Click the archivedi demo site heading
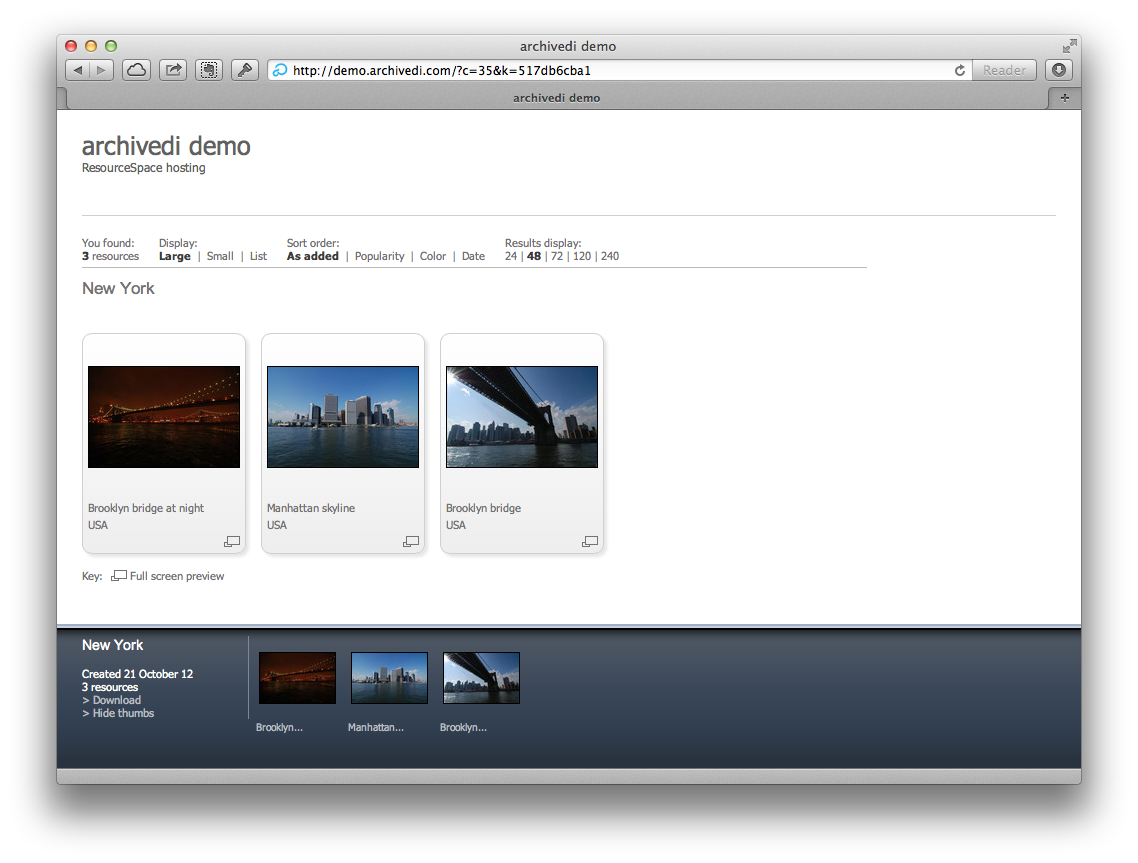The image size is (1138, 863). 166,146
